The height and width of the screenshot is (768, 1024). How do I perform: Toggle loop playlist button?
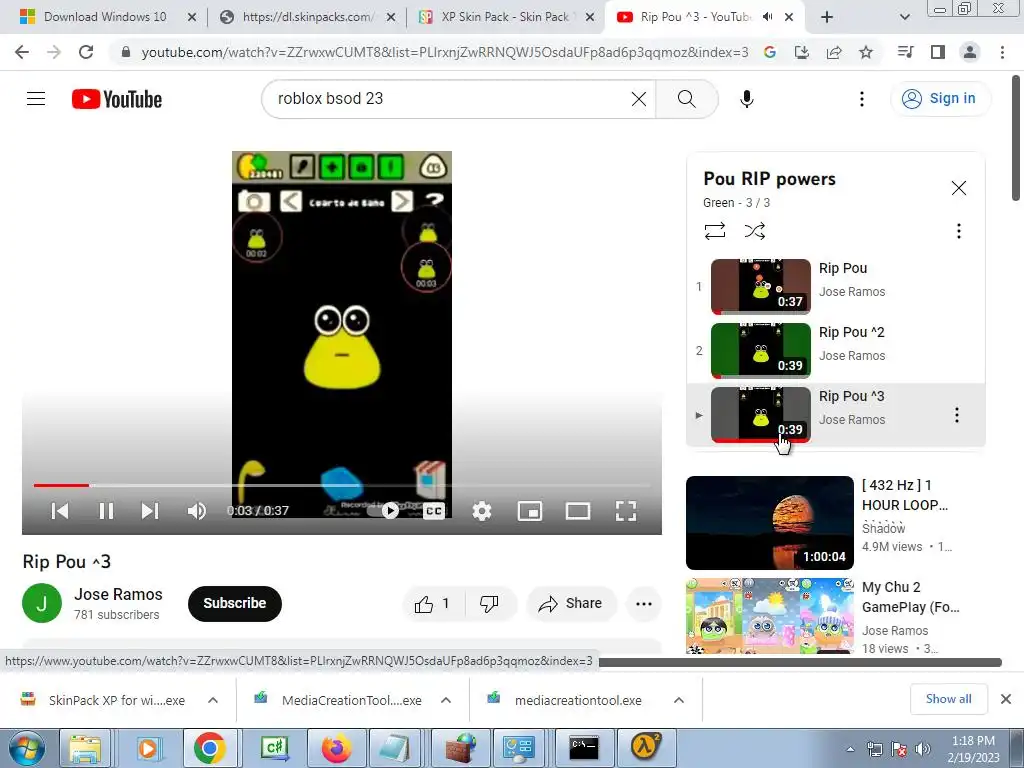tap(715, 231)
